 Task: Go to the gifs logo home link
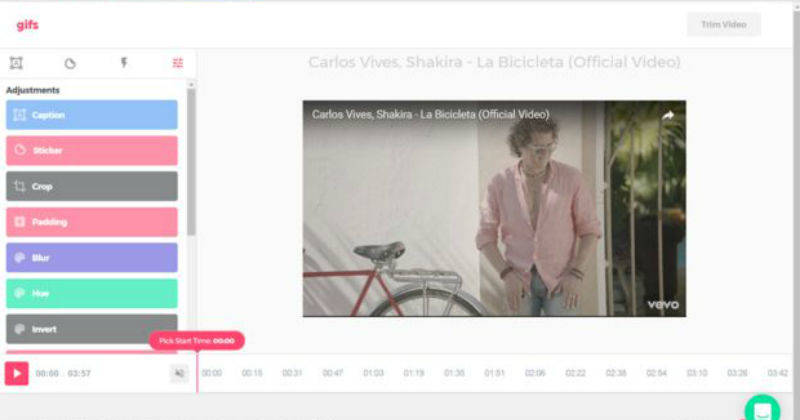tap(27, 25)
